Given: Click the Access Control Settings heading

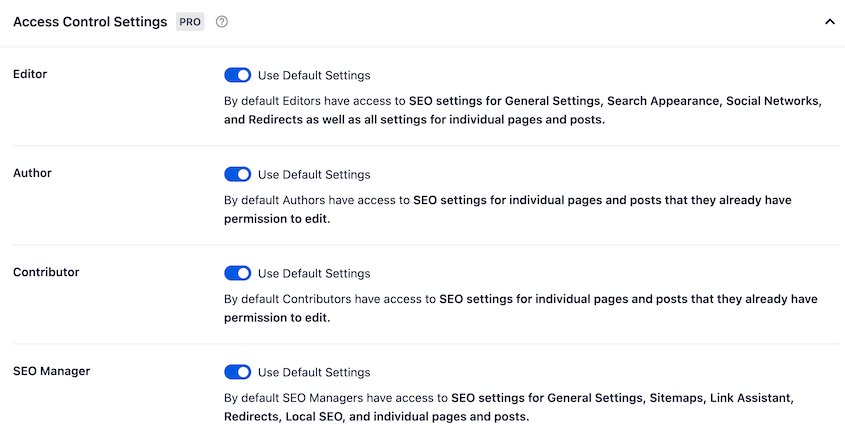Looking at the screenshot, I should point(90,22).
